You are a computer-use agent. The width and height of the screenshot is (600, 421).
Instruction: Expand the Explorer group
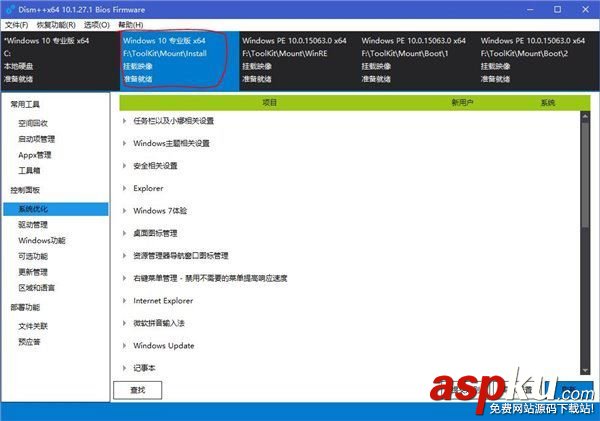point(124,188)
